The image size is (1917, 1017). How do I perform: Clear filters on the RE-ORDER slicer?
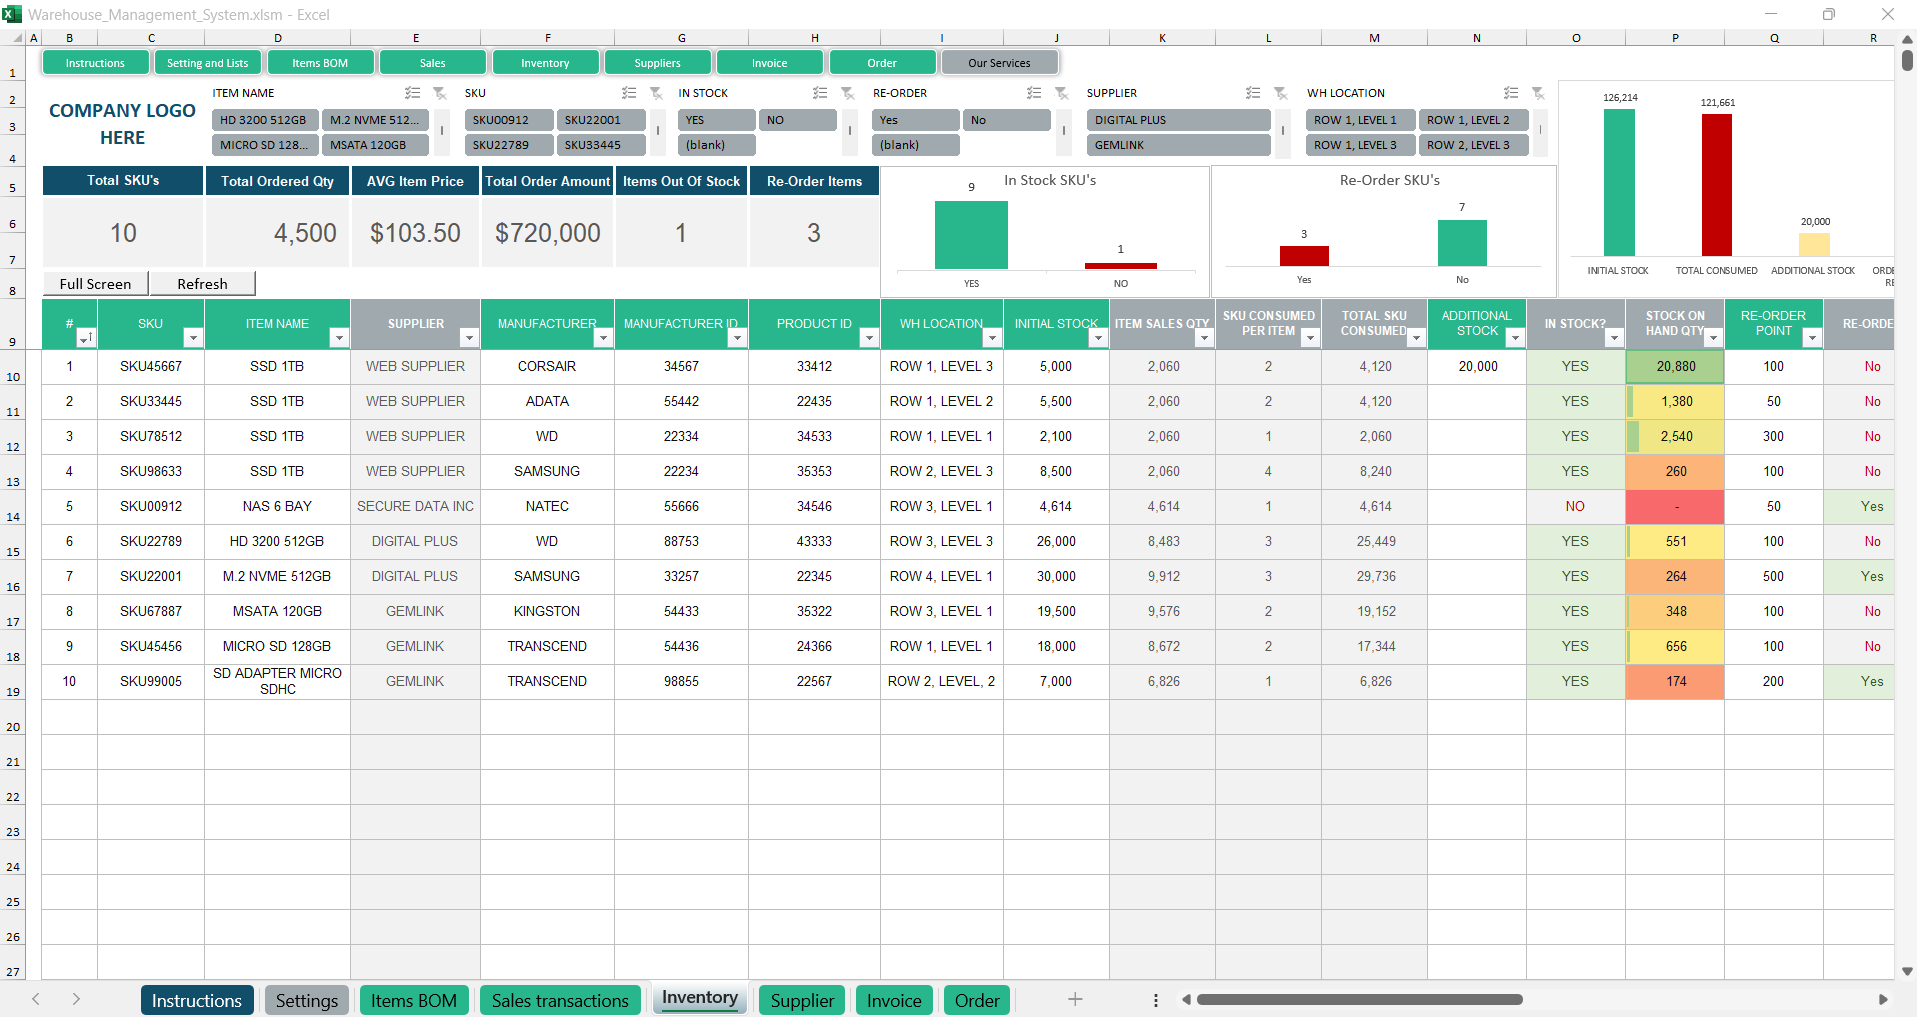pyautogui.click(x=1061, y=93)
